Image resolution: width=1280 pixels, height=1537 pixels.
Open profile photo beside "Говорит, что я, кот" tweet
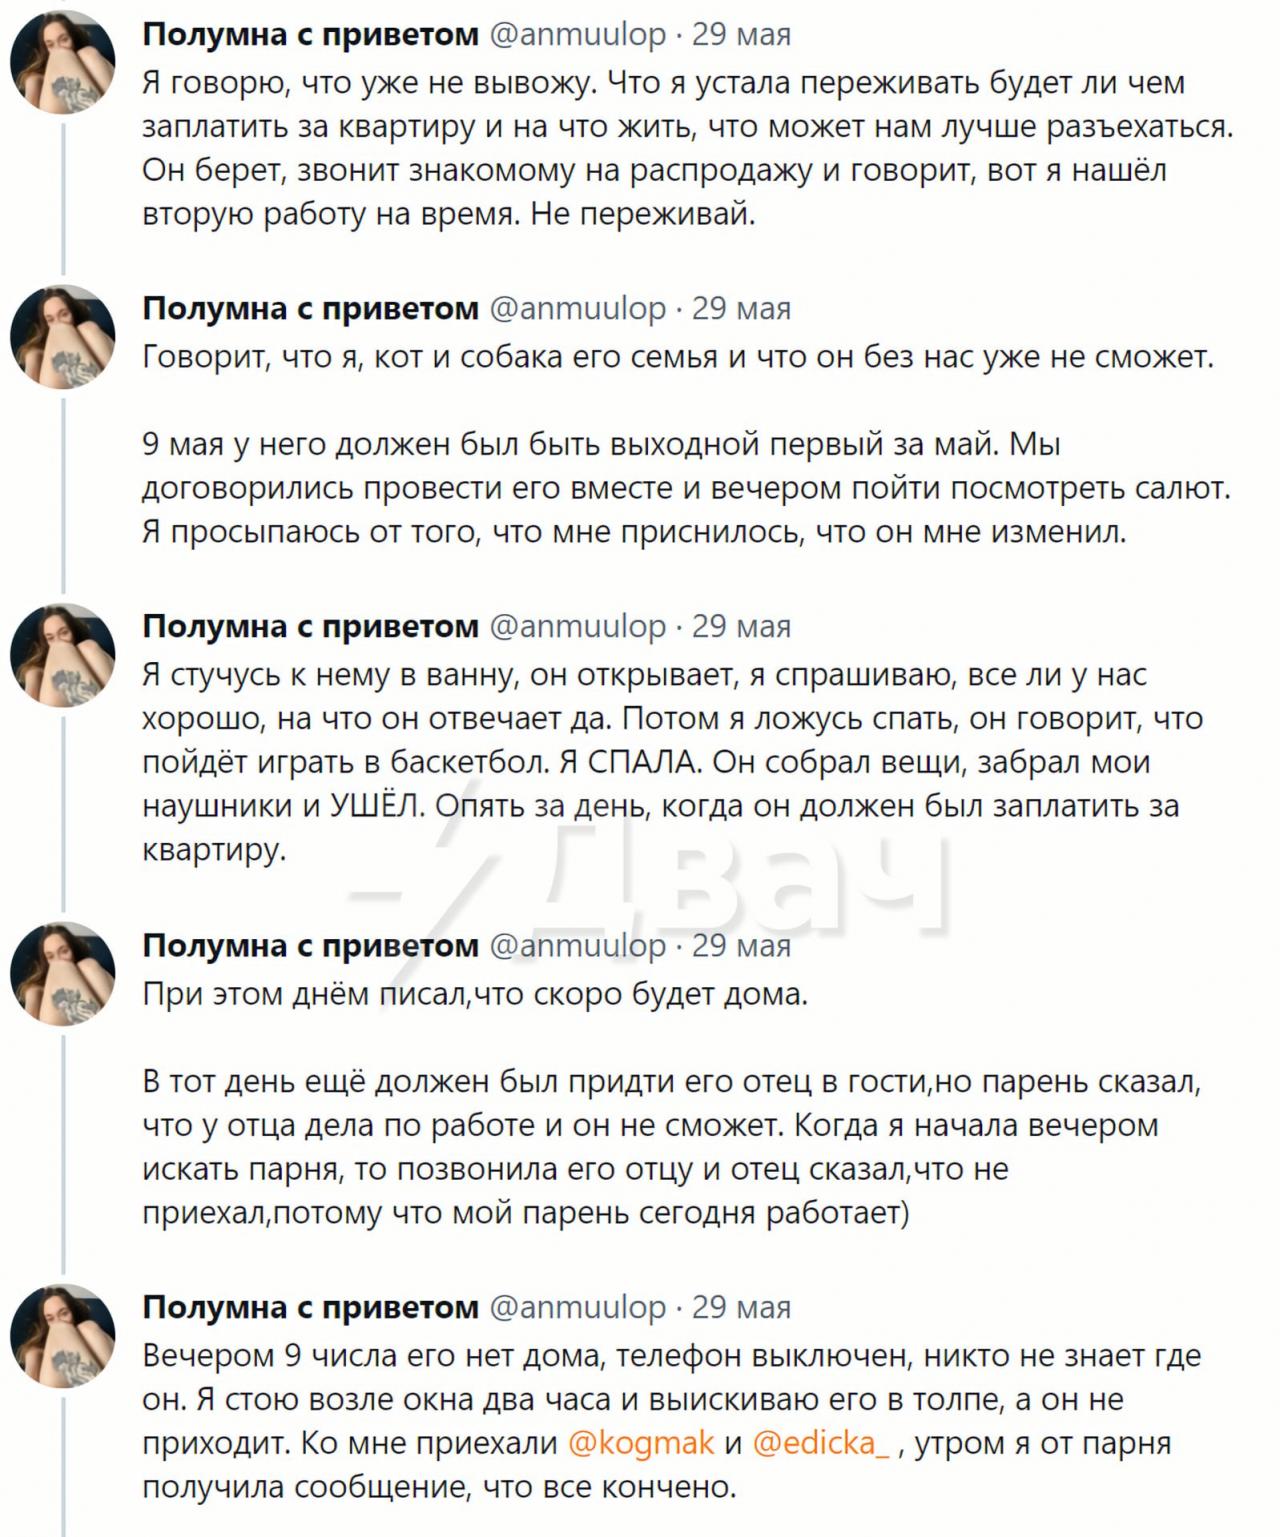click(x=62, y=337)
